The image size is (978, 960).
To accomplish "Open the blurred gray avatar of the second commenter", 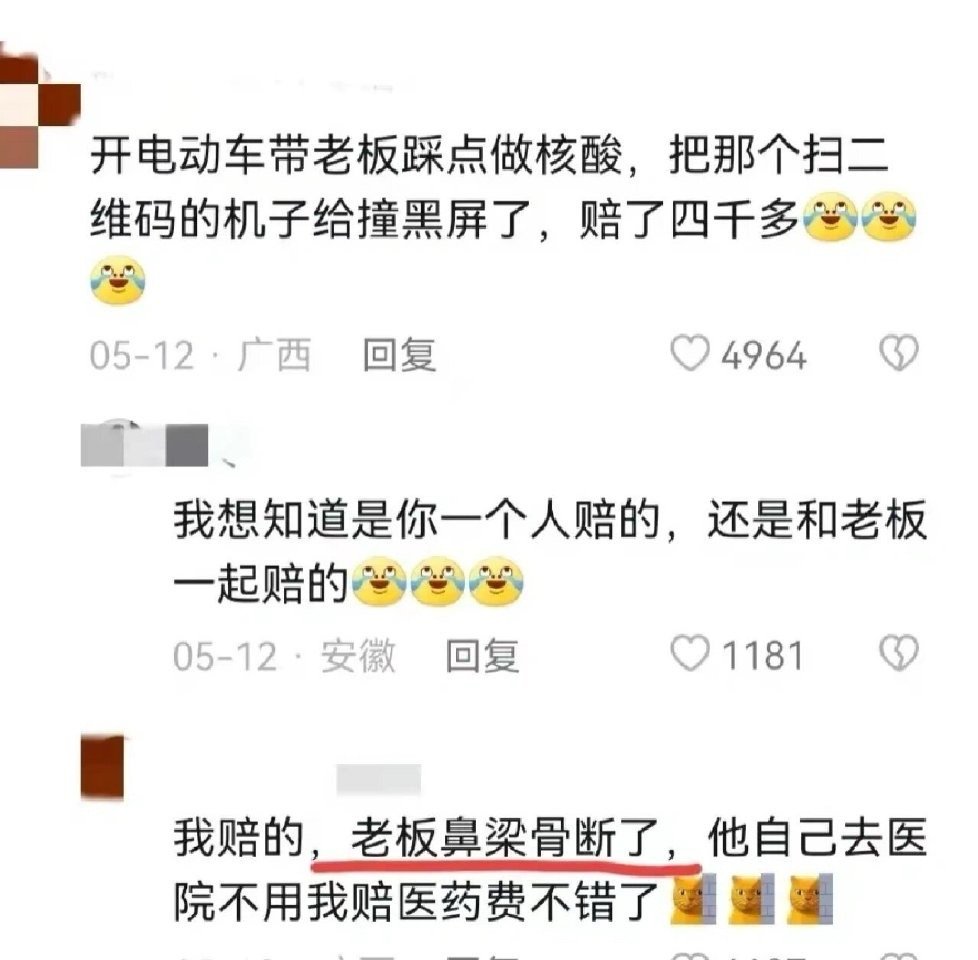I will 145,445.
